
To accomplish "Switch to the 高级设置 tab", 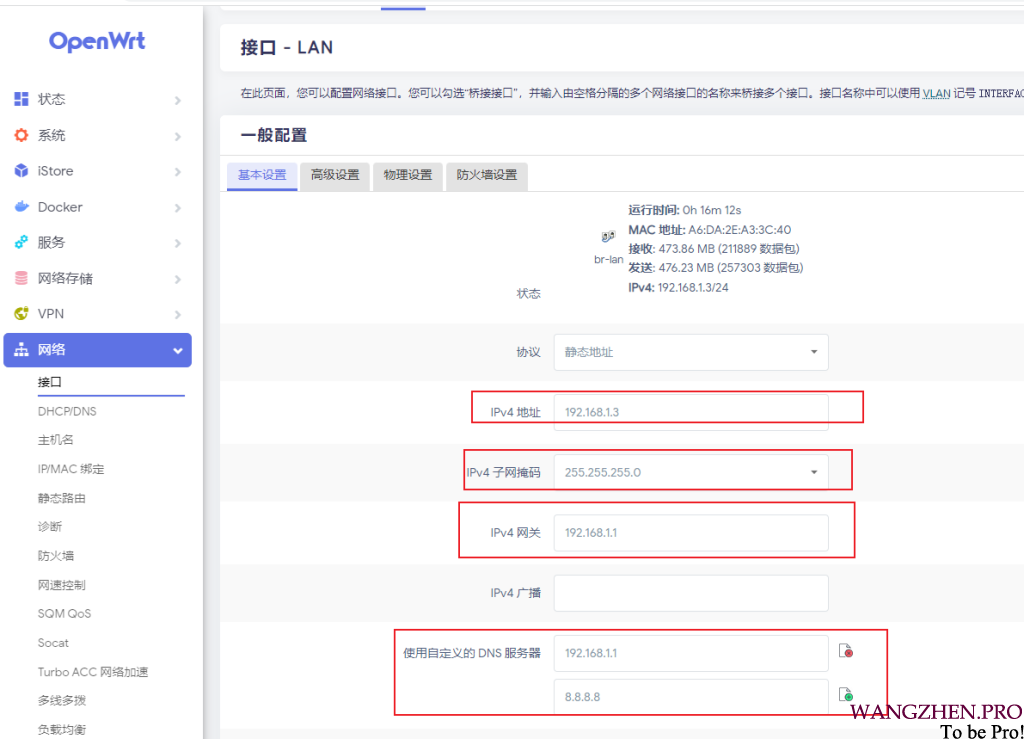I will point(334,175).
